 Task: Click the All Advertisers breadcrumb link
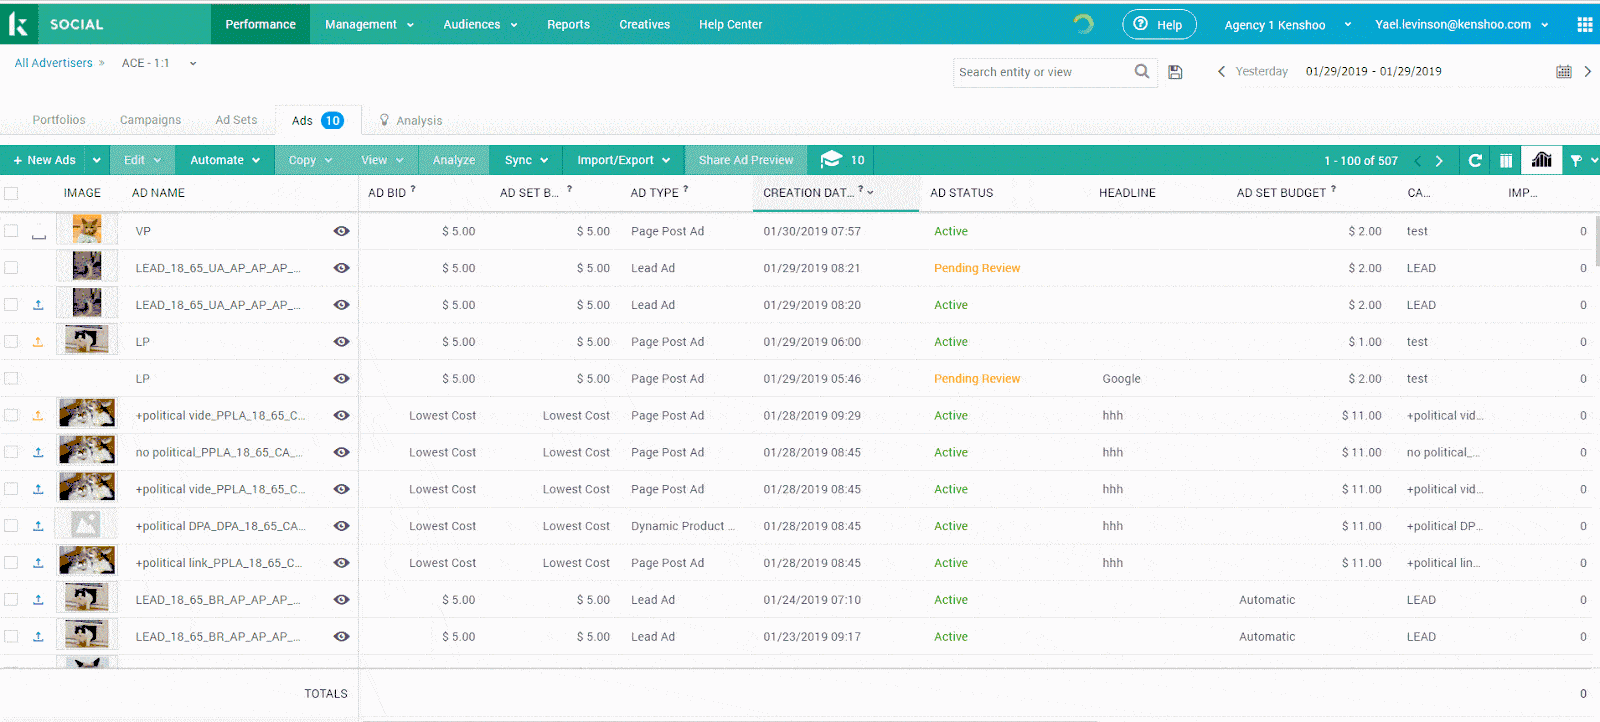pos(53,63)
